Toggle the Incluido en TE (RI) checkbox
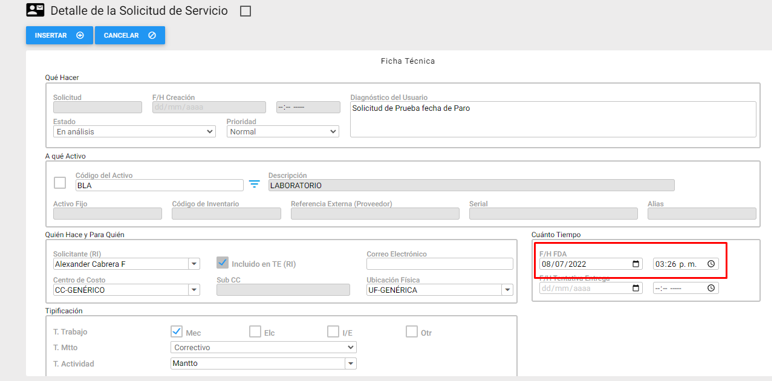Viewport: 772px width, 382px height. click(223, 263)
